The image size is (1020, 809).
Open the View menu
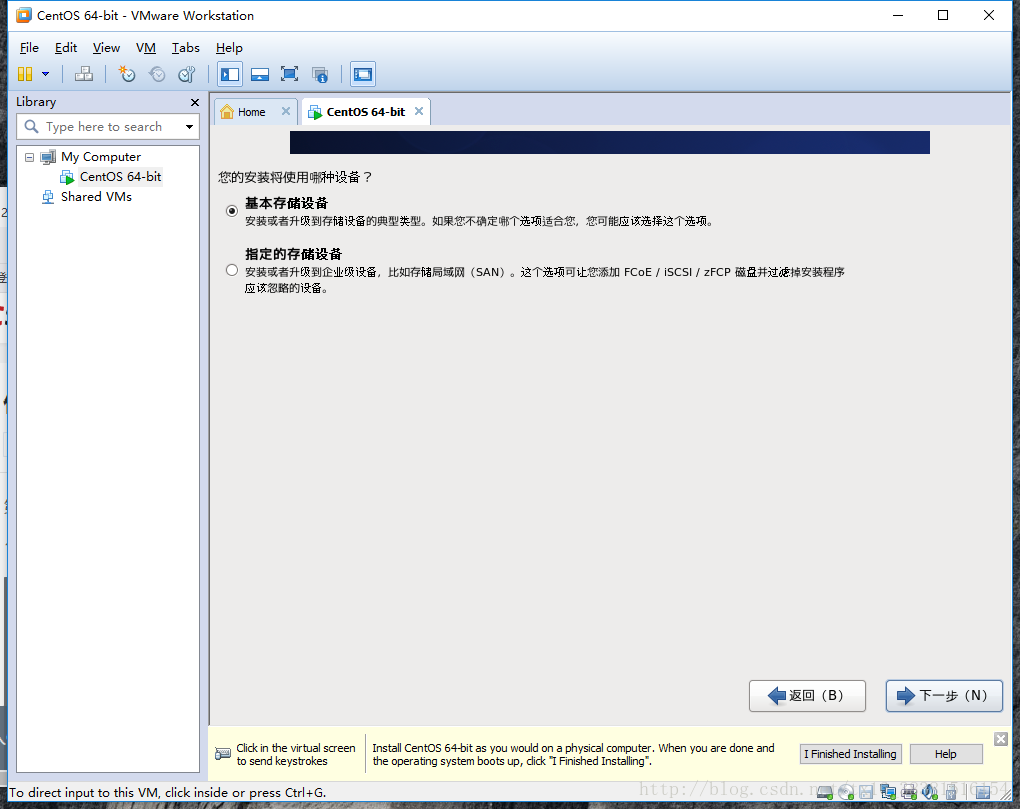point(106,47)
